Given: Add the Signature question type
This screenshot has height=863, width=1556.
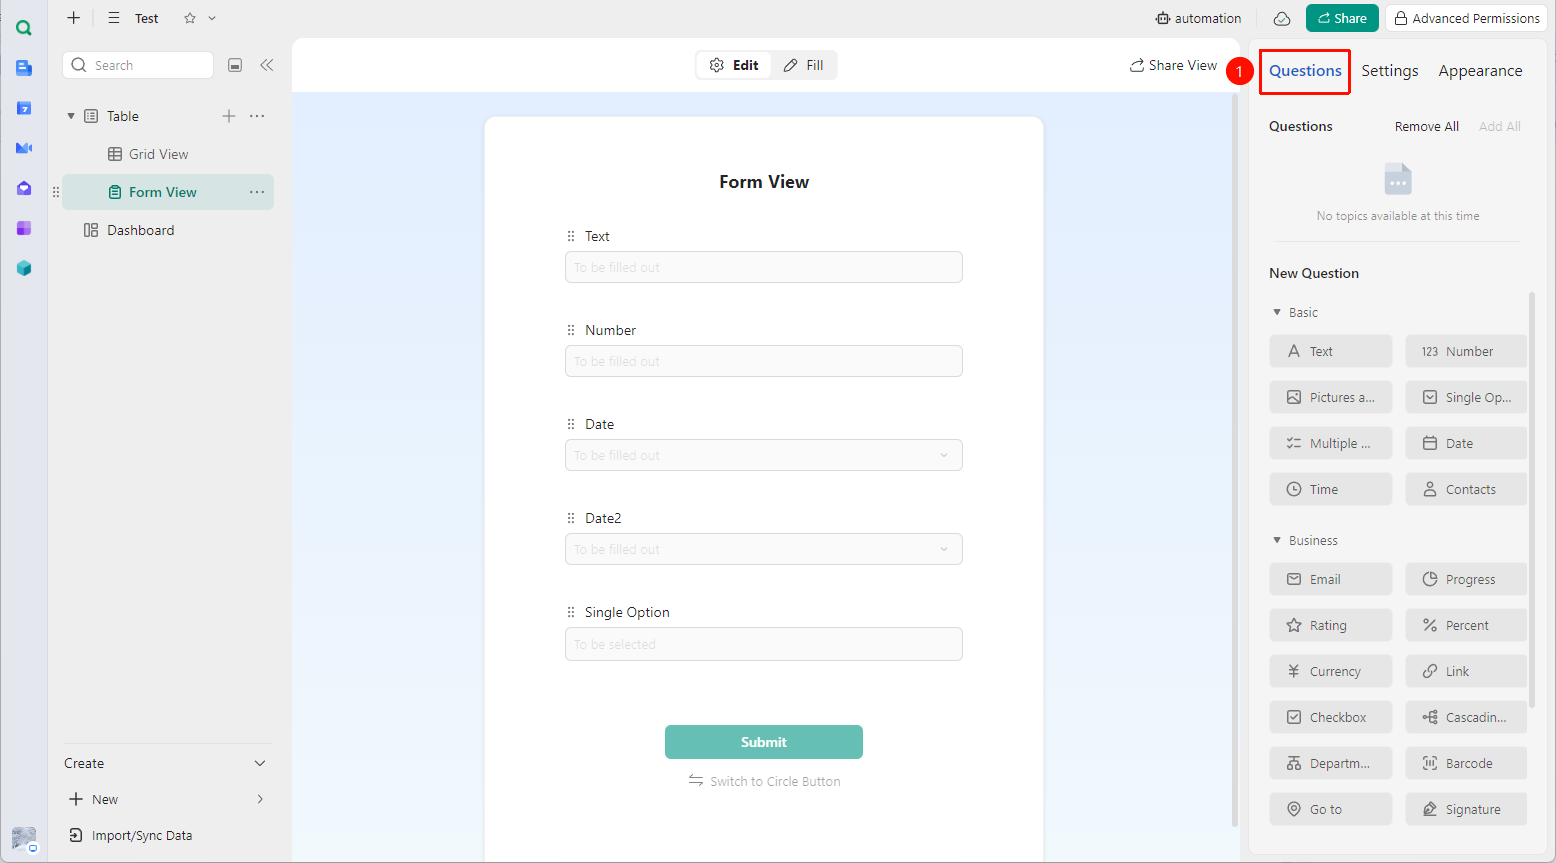Looking at the screenshot, I should coord(1465,809).
